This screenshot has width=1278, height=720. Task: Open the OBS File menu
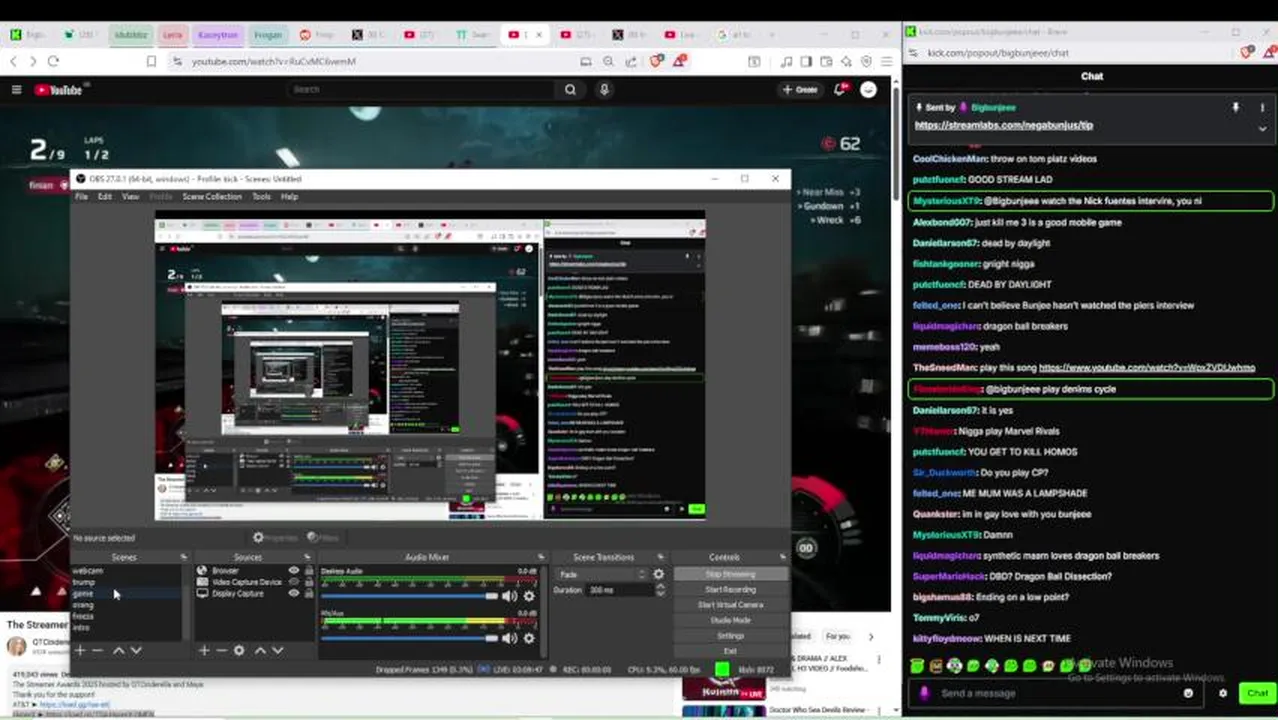(82, 197)
